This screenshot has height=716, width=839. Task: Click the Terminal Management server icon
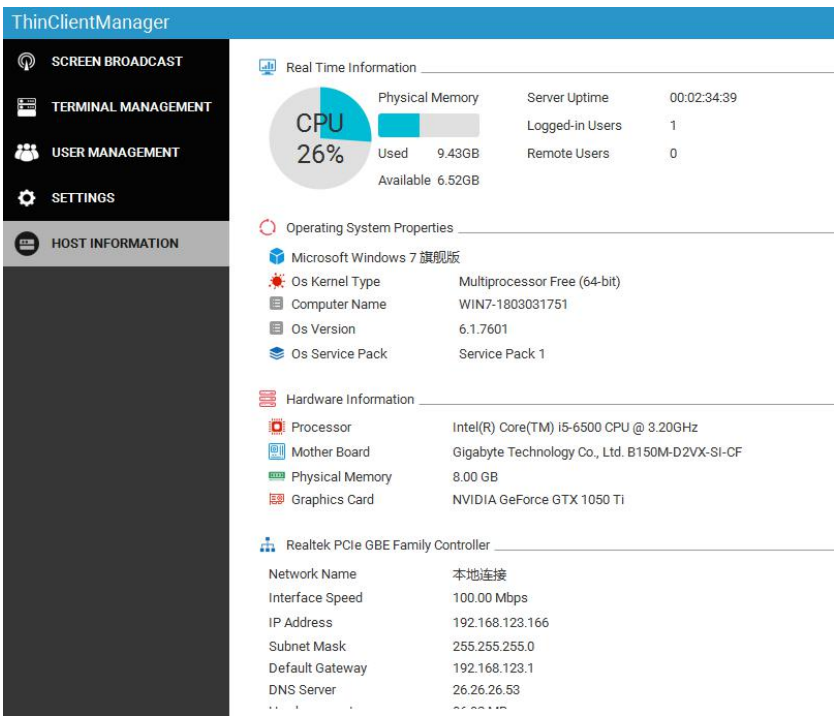coord(26,107)
